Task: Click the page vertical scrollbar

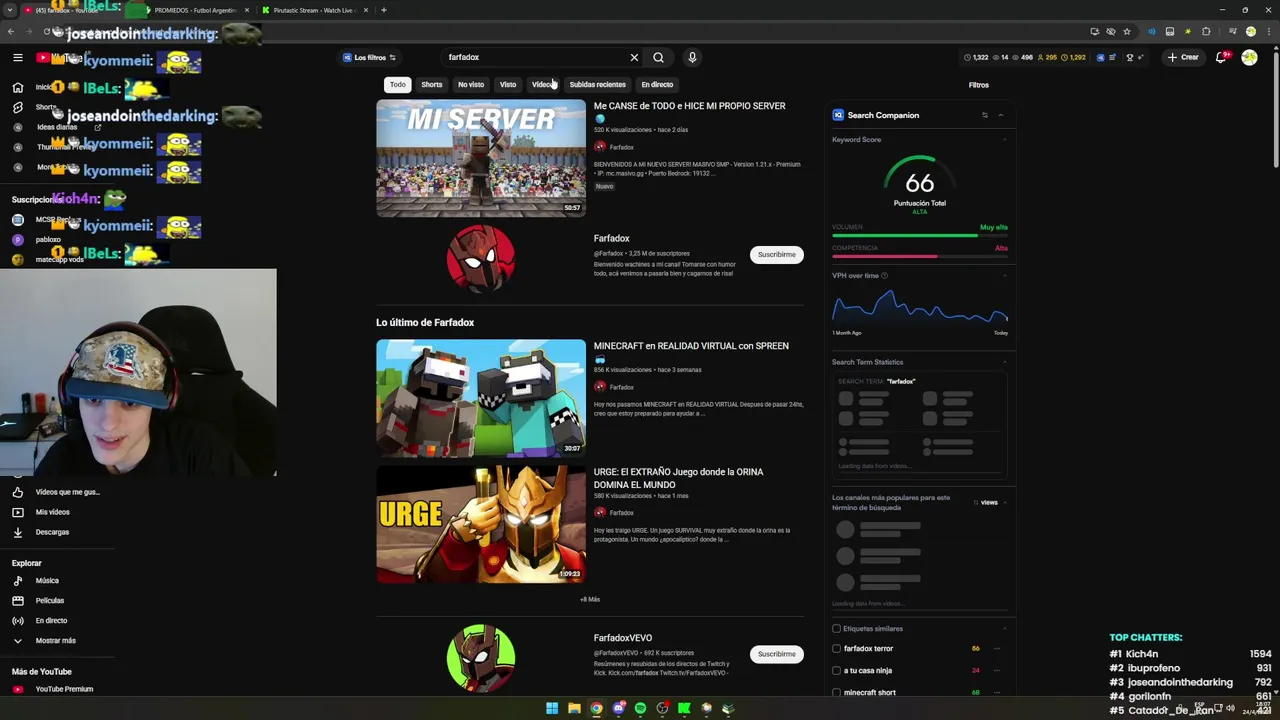Action: [1275, 110]
